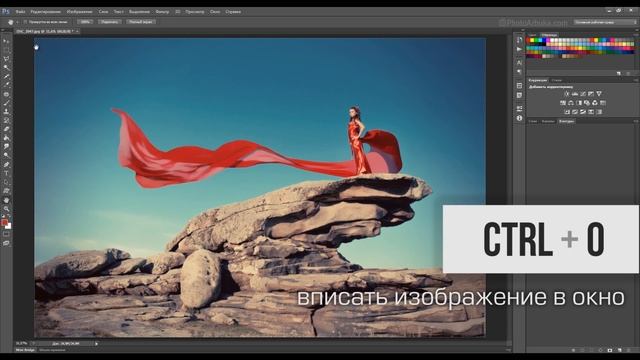This screenshot has height=360, width=640.
Task: Add Invert adjustment
Action: [567, 112]
